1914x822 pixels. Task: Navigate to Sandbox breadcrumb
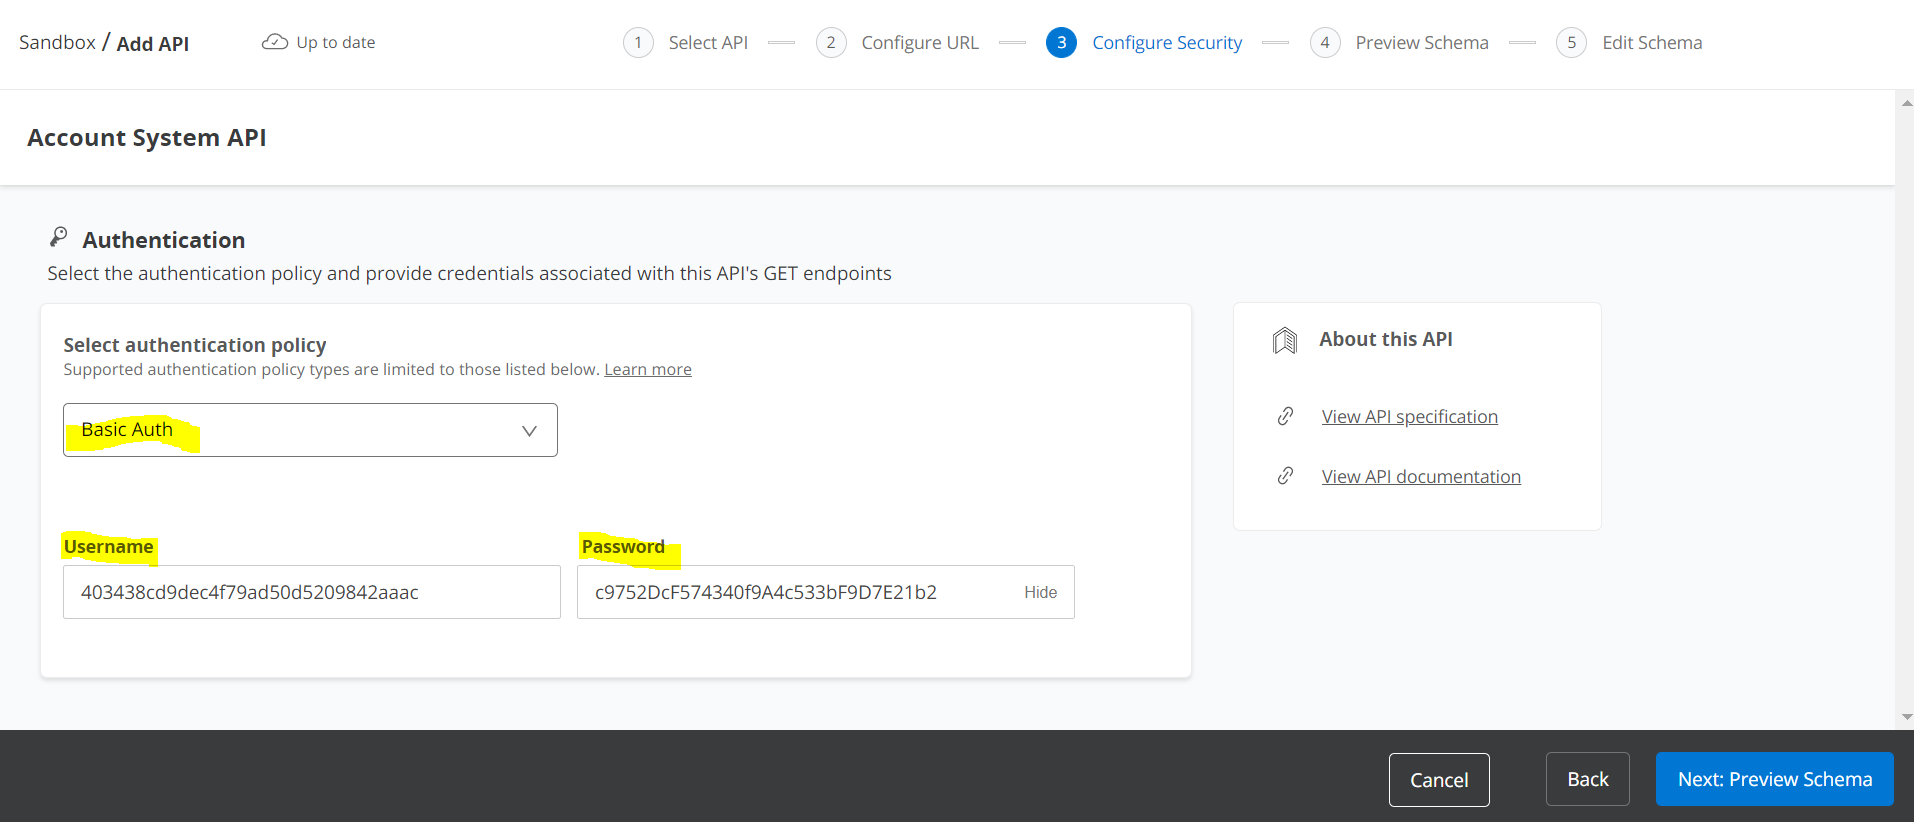[57, 43]
